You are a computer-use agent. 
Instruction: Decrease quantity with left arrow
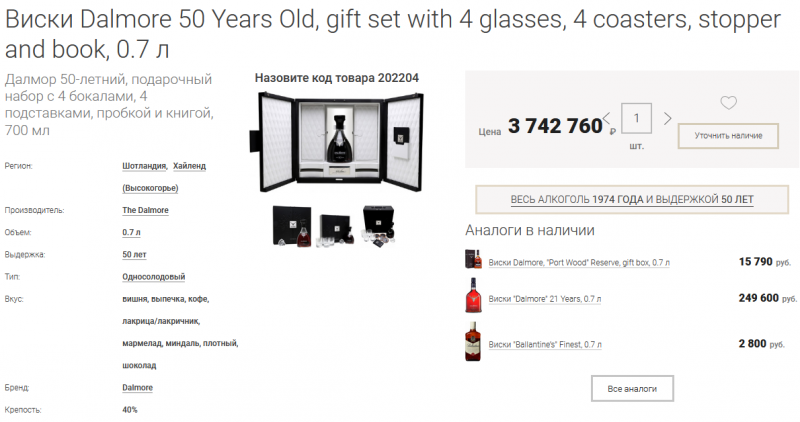pyautogui.click(x=606, y=120)
